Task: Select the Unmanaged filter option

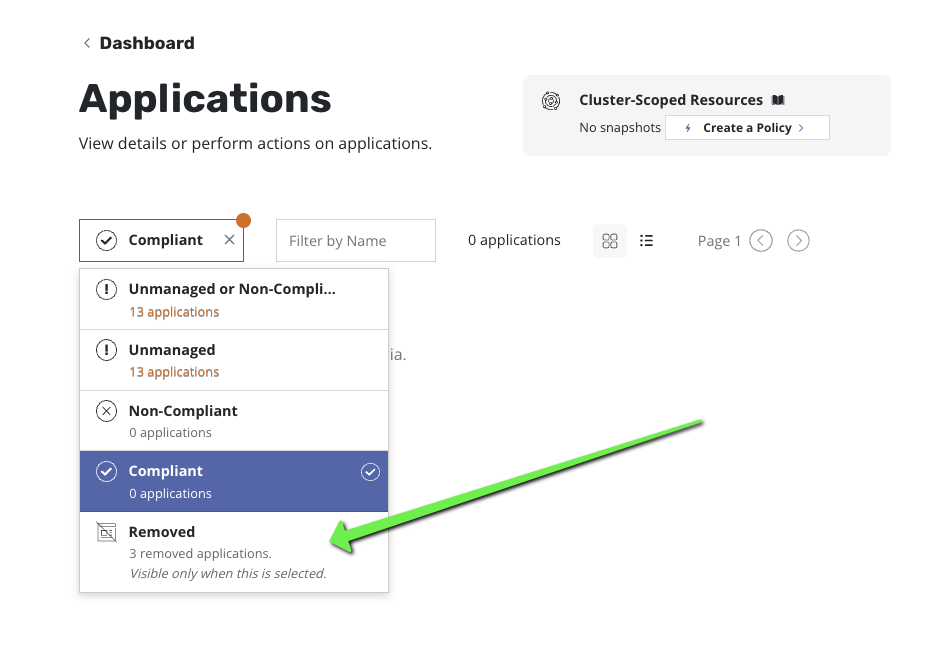Action: (232, 360)
